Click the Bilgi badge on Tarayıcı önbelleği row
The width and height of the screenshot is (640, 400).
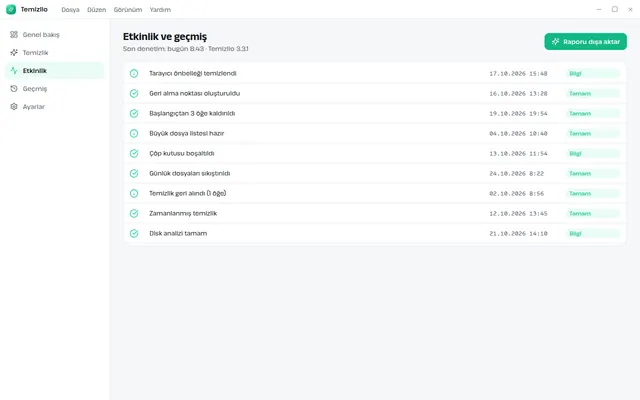coord(593,73)
